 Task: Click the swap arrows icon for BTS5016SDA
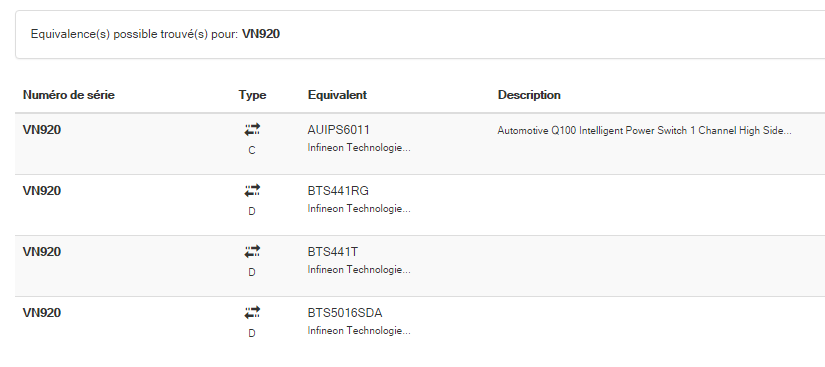pos(252,312)
